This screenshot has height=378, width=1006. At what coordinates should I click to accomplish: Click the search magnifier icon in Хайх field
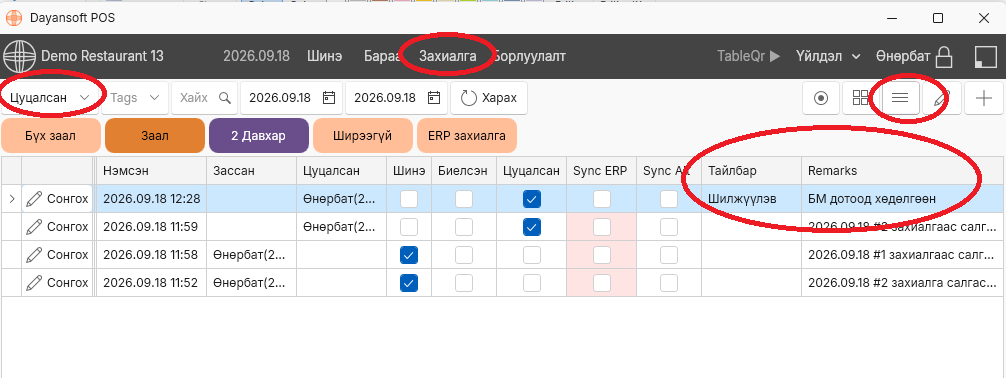[225, 98]
